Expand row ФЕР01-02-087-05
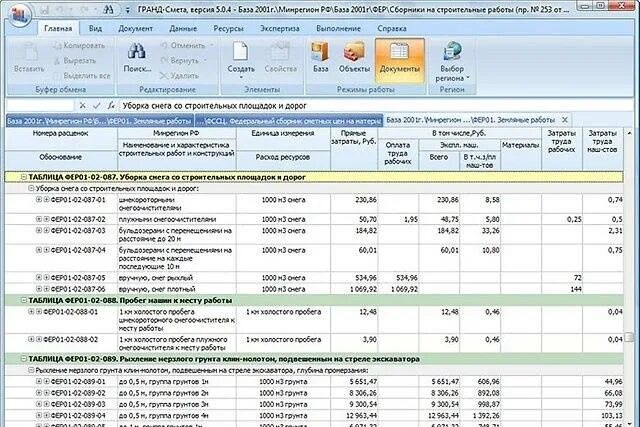This screenshot has height=427, width=640. [x=39, y=278]
